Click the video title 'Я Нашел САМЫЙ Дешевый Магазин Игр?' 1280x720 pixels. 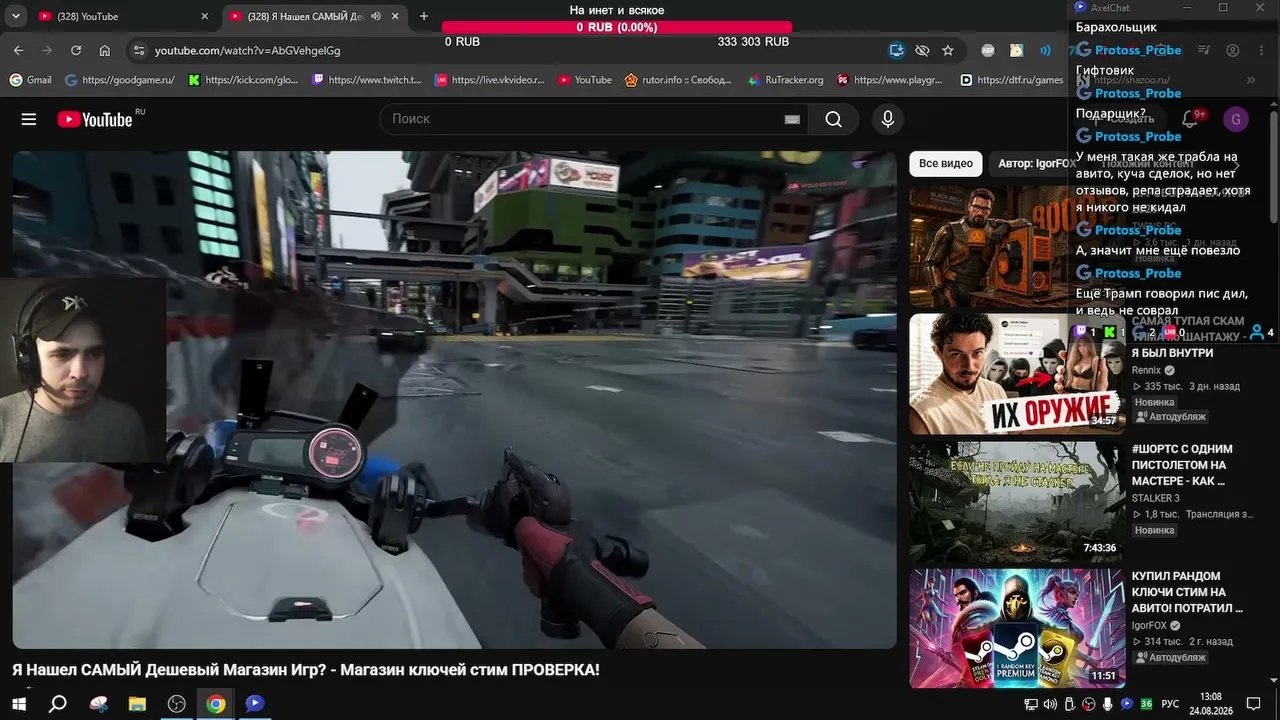[x=306, y=669]
